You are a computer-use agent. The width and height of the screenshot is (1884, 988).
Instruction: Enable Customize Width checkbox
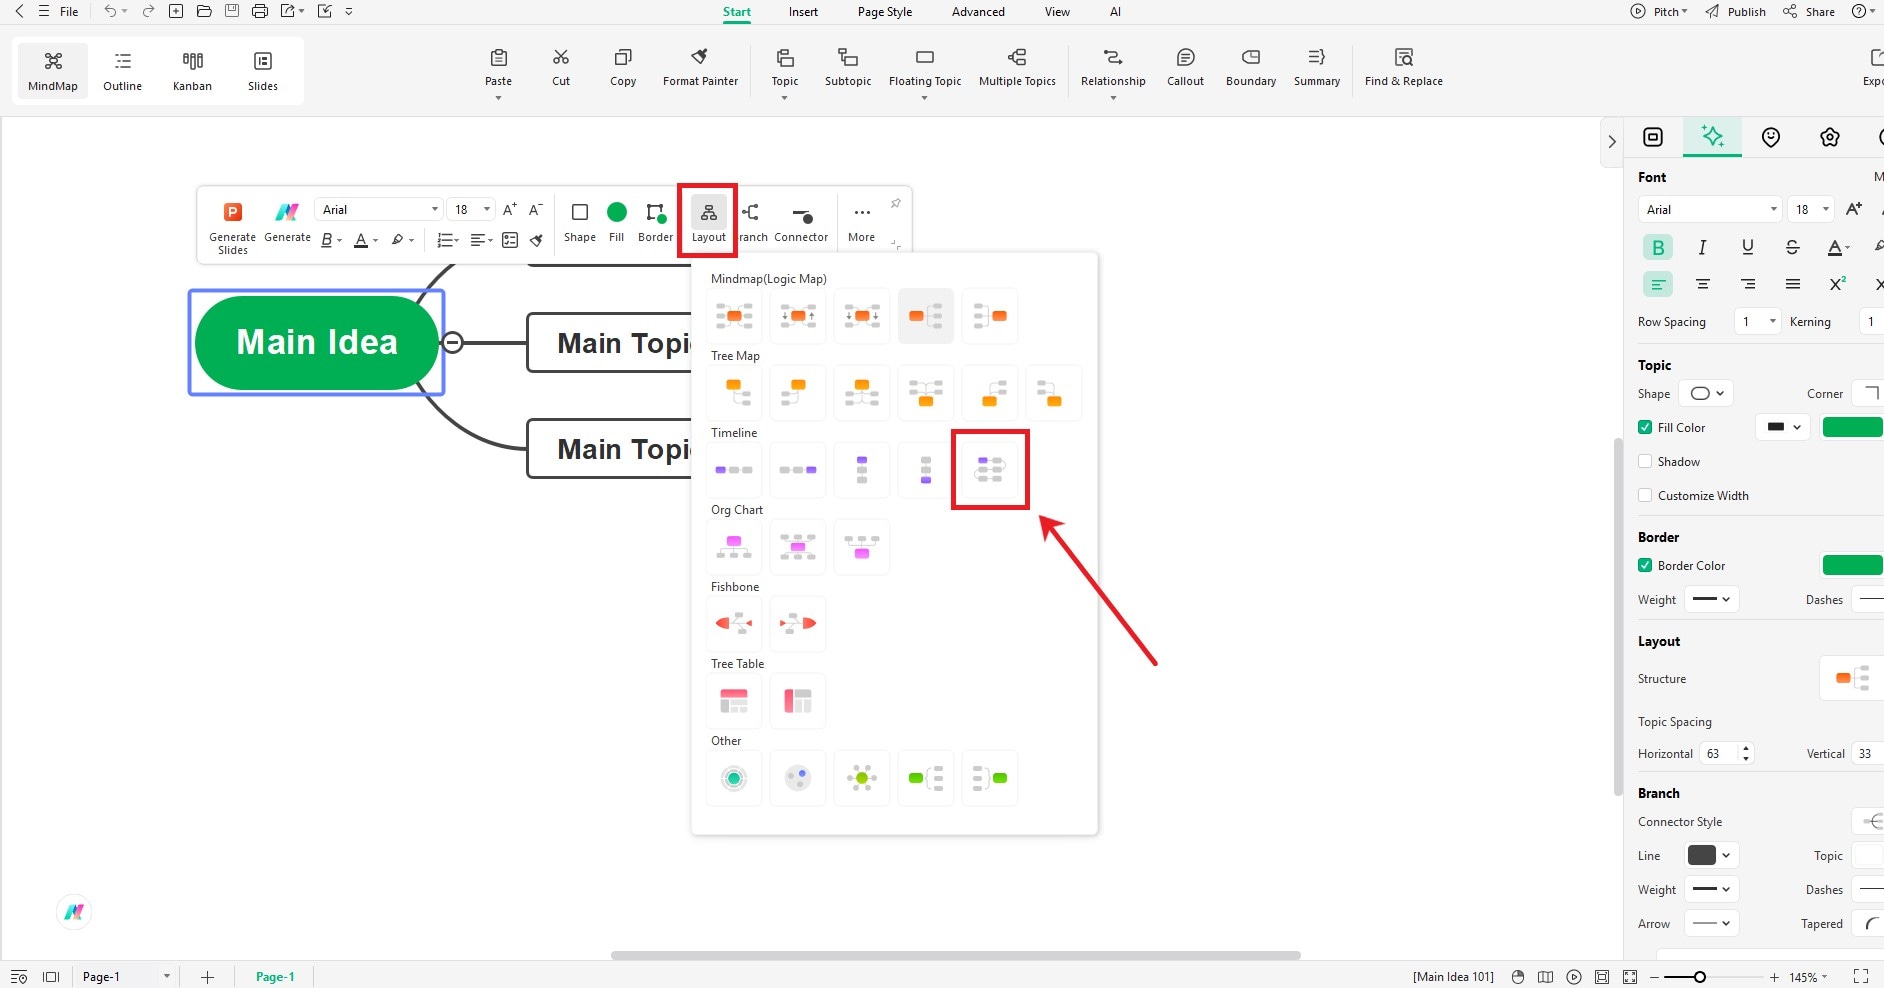pos(1645,495)
